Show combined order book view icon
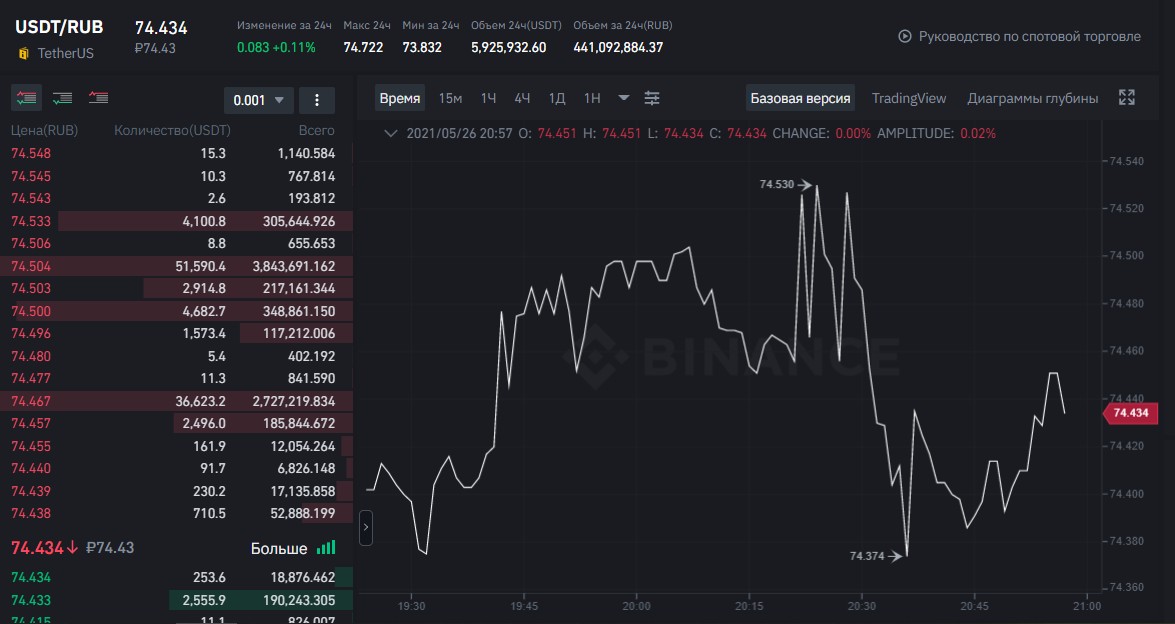Viewport: 1175px width, 624px height. [26, 97]
